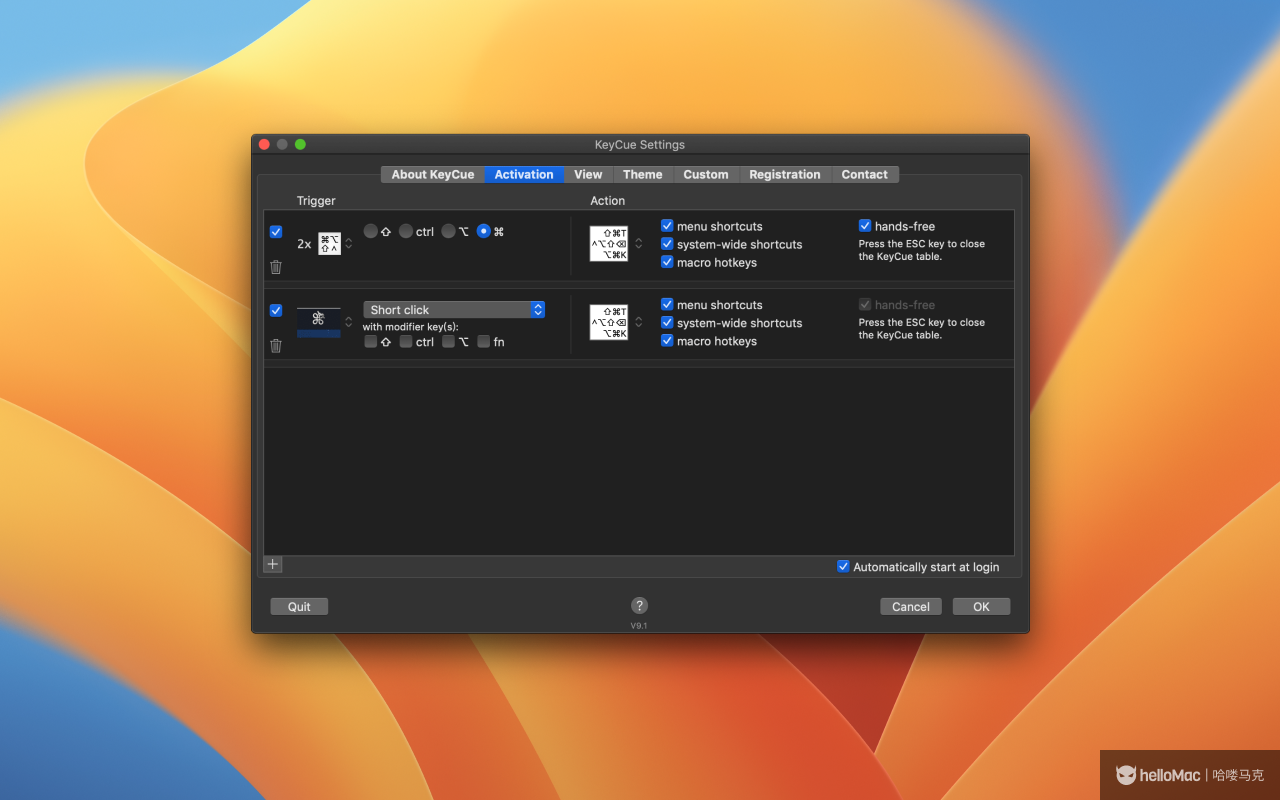Switch to the About KeyCue tab
This screenshot has width=1280, height=800.
[433, 174]
